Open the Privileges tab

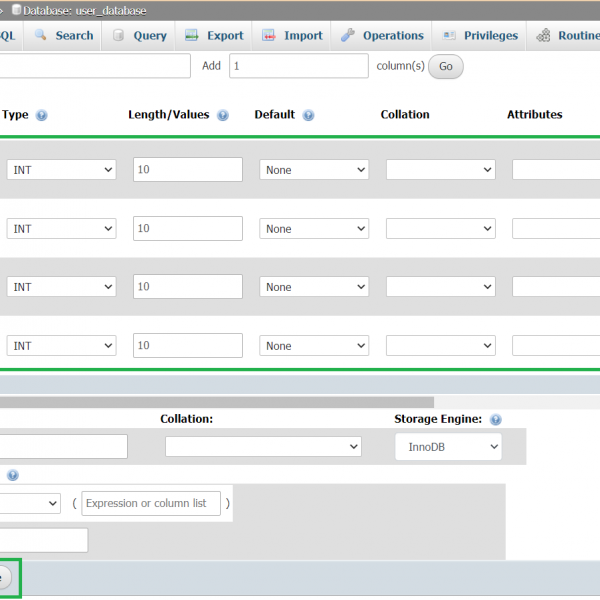(480, 35)
